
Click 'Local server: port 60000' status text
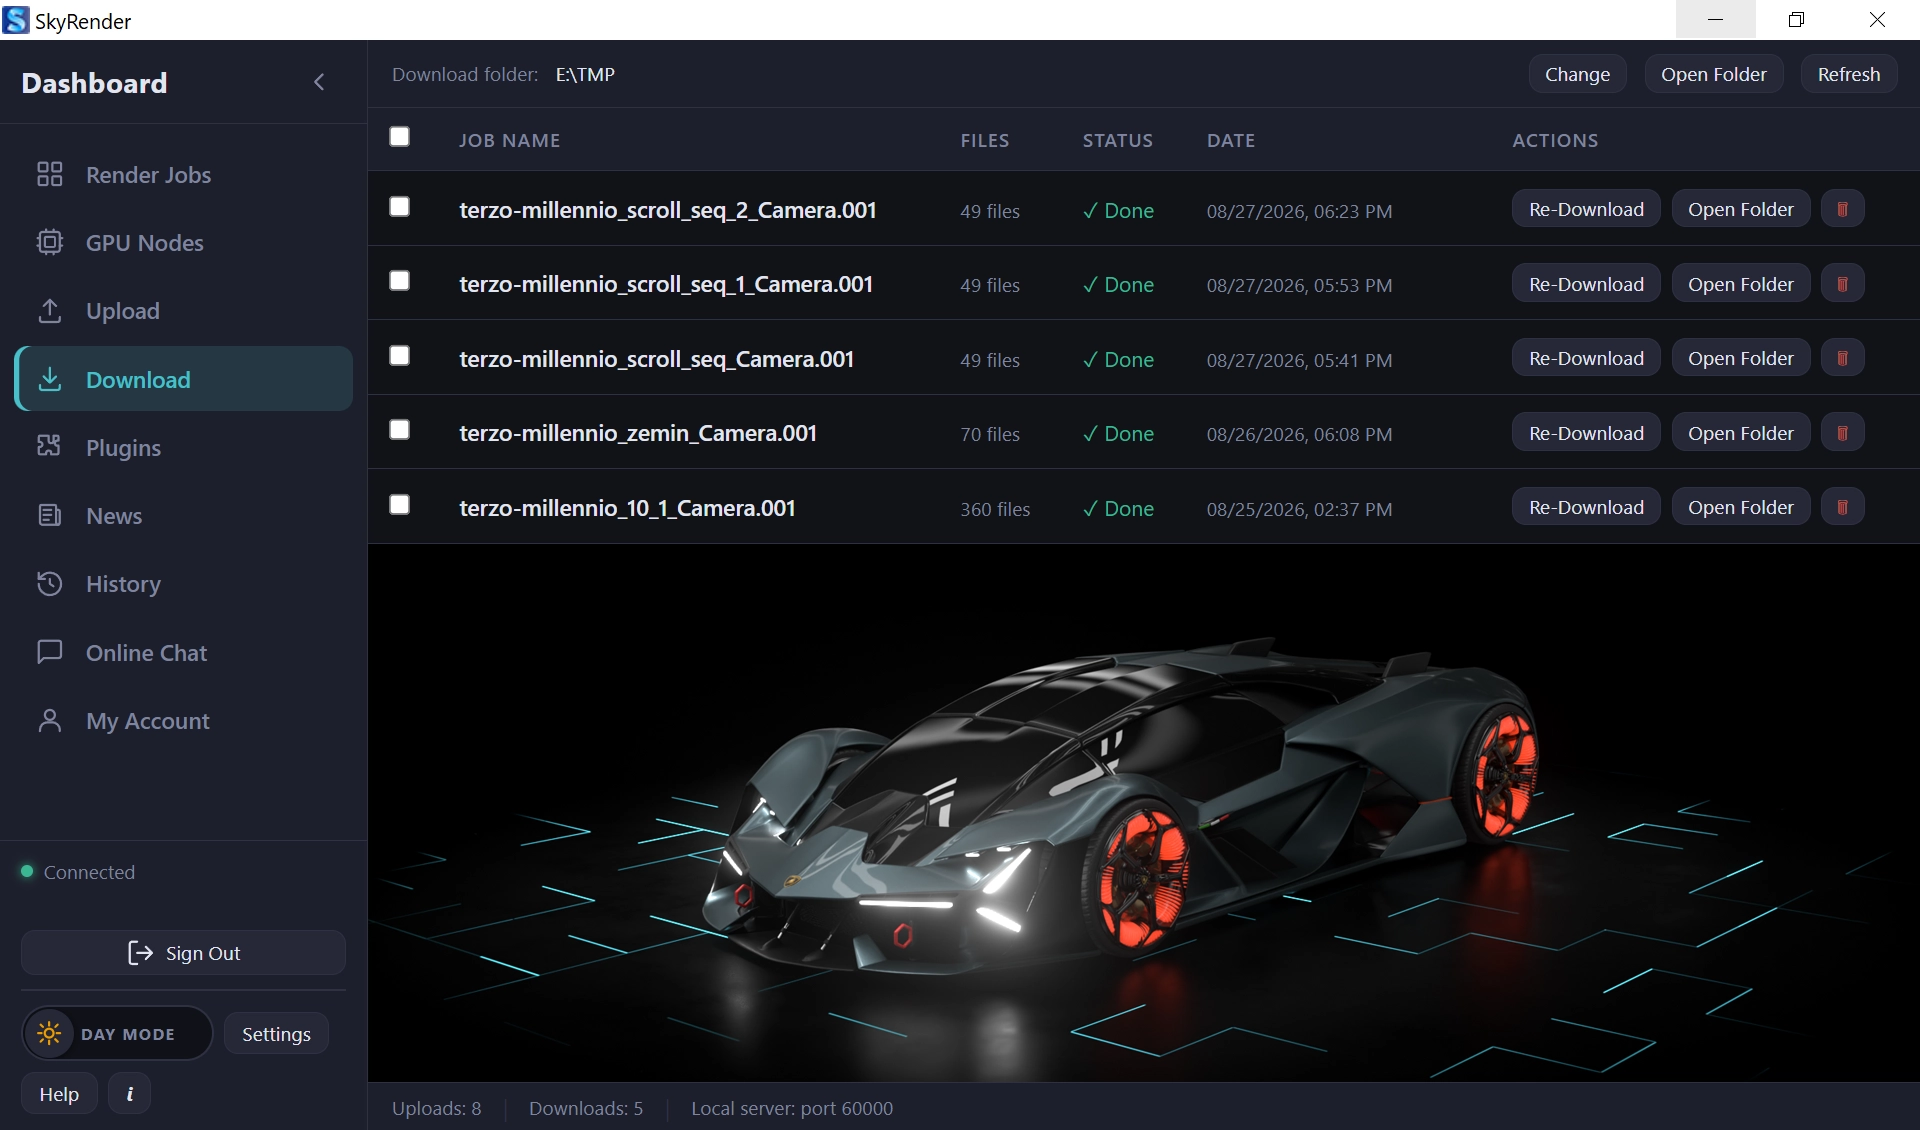click(x=792, y=1108)
